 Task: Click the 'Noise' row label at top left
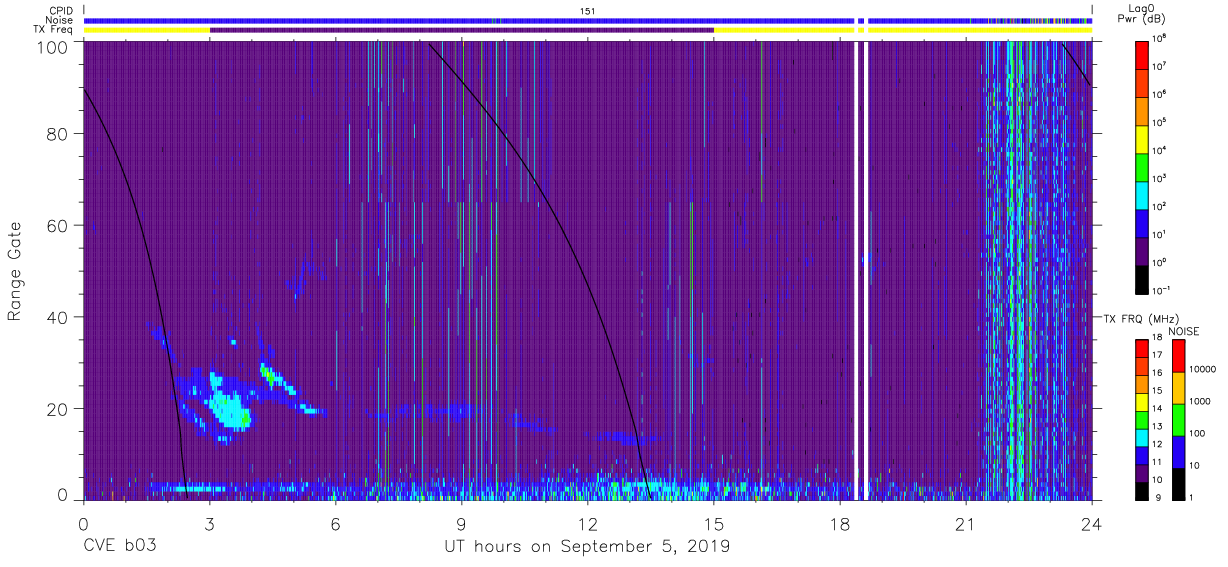pos(59,20)
